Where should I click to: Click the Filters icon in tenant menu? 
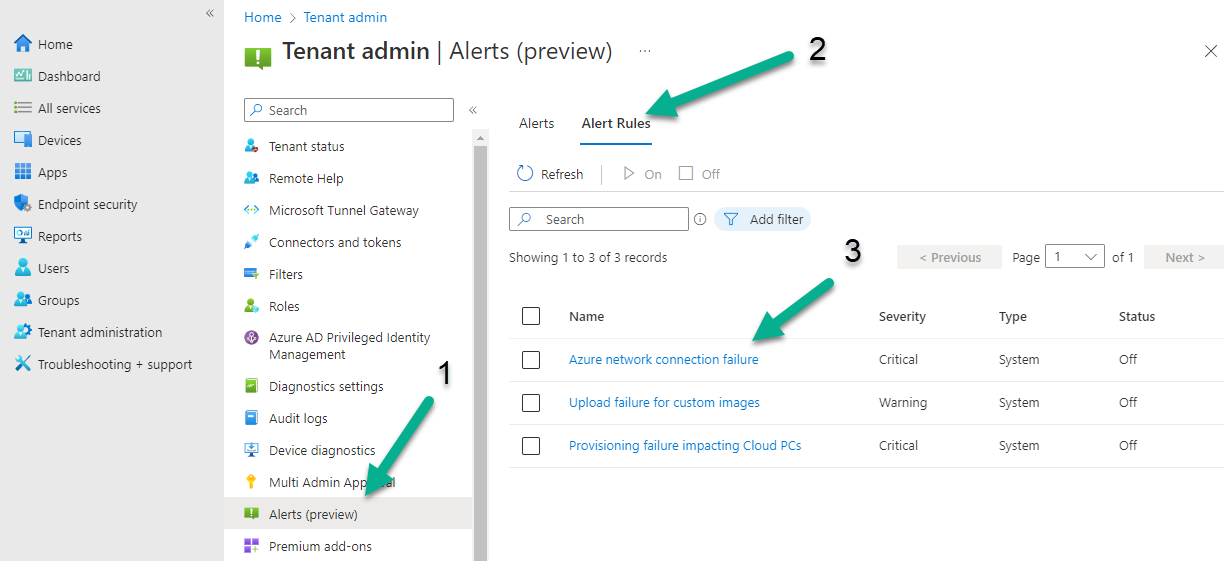point(251,274)
